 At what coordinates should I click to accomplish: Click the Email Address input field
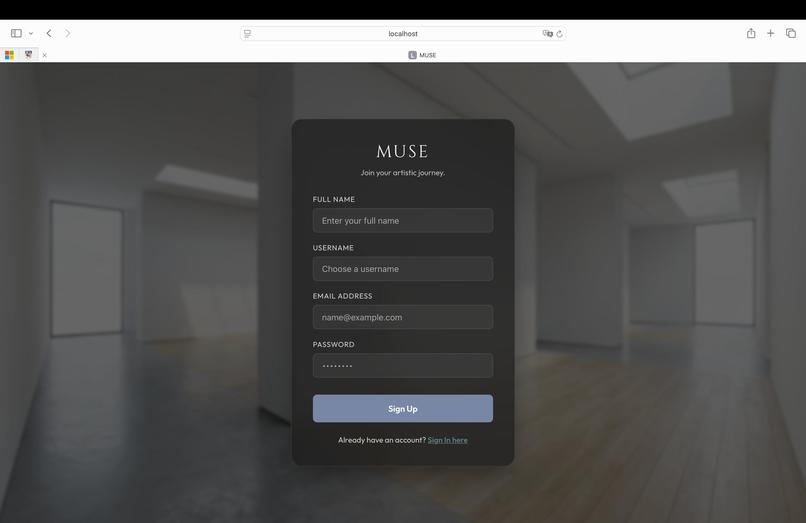click(403, 317)
